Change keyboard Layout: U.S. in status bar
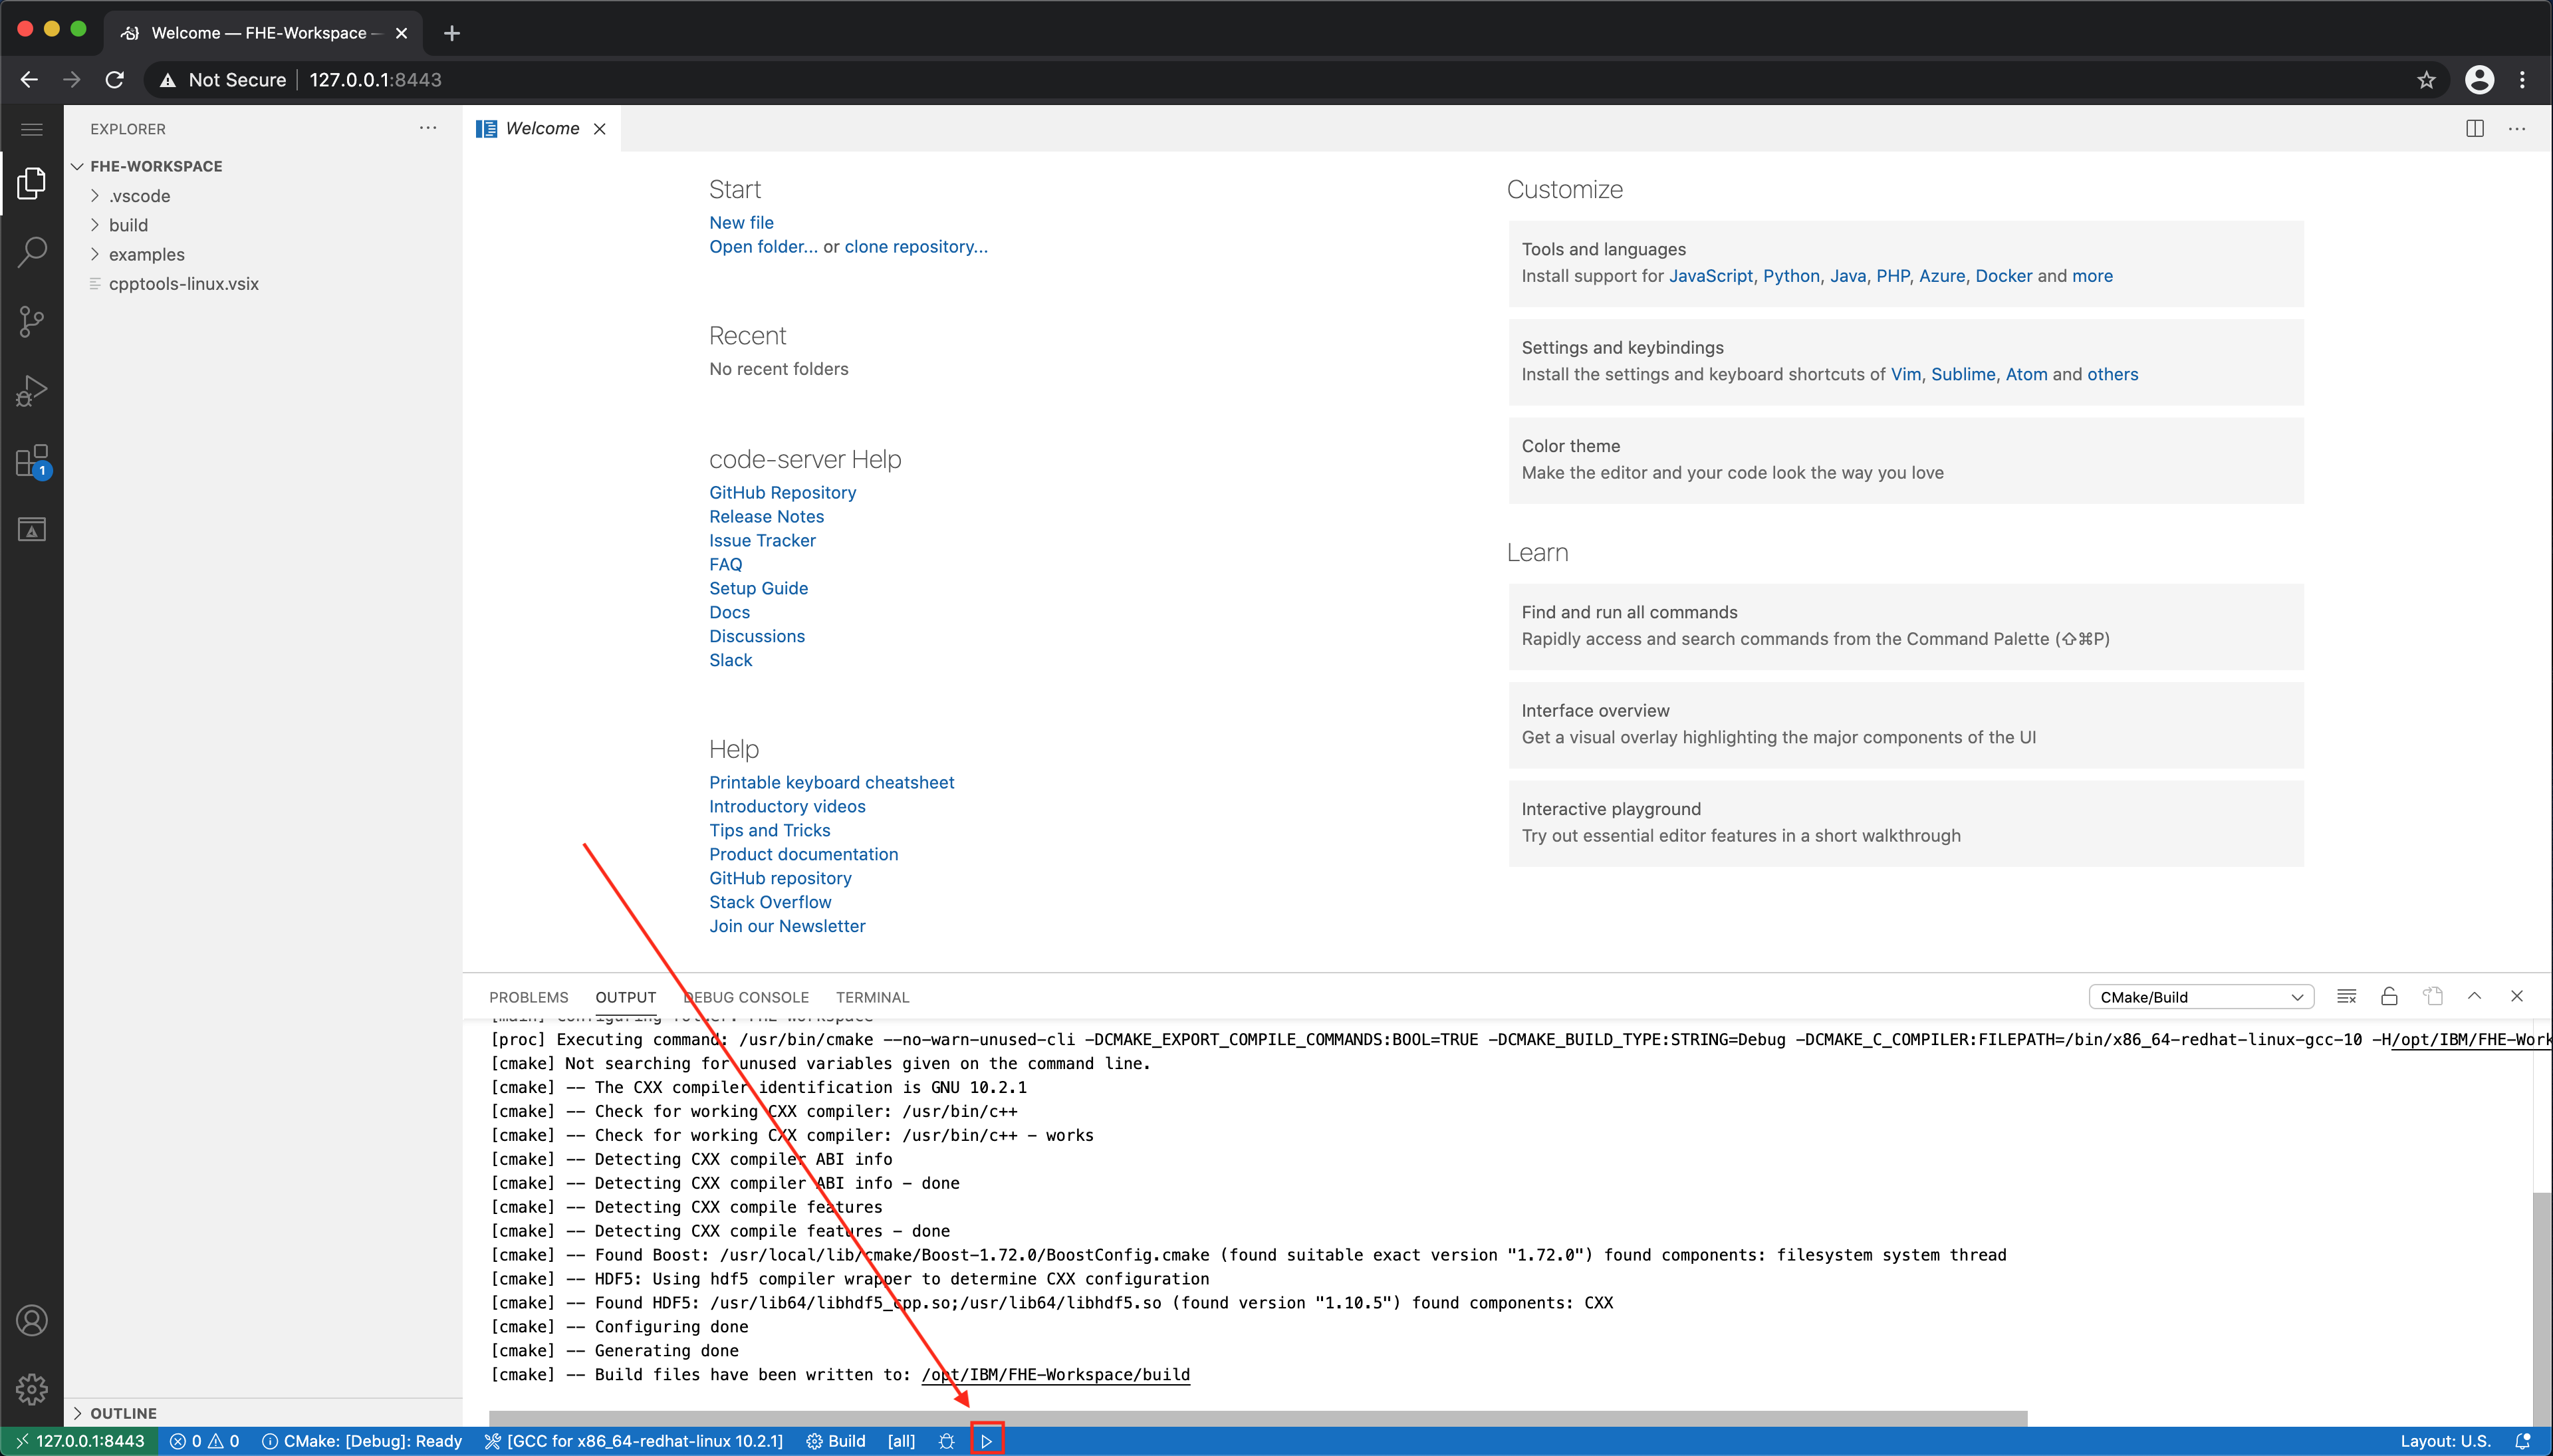The width and height of the screenshot is (2553, 1456). (x=2445, y=1441)
